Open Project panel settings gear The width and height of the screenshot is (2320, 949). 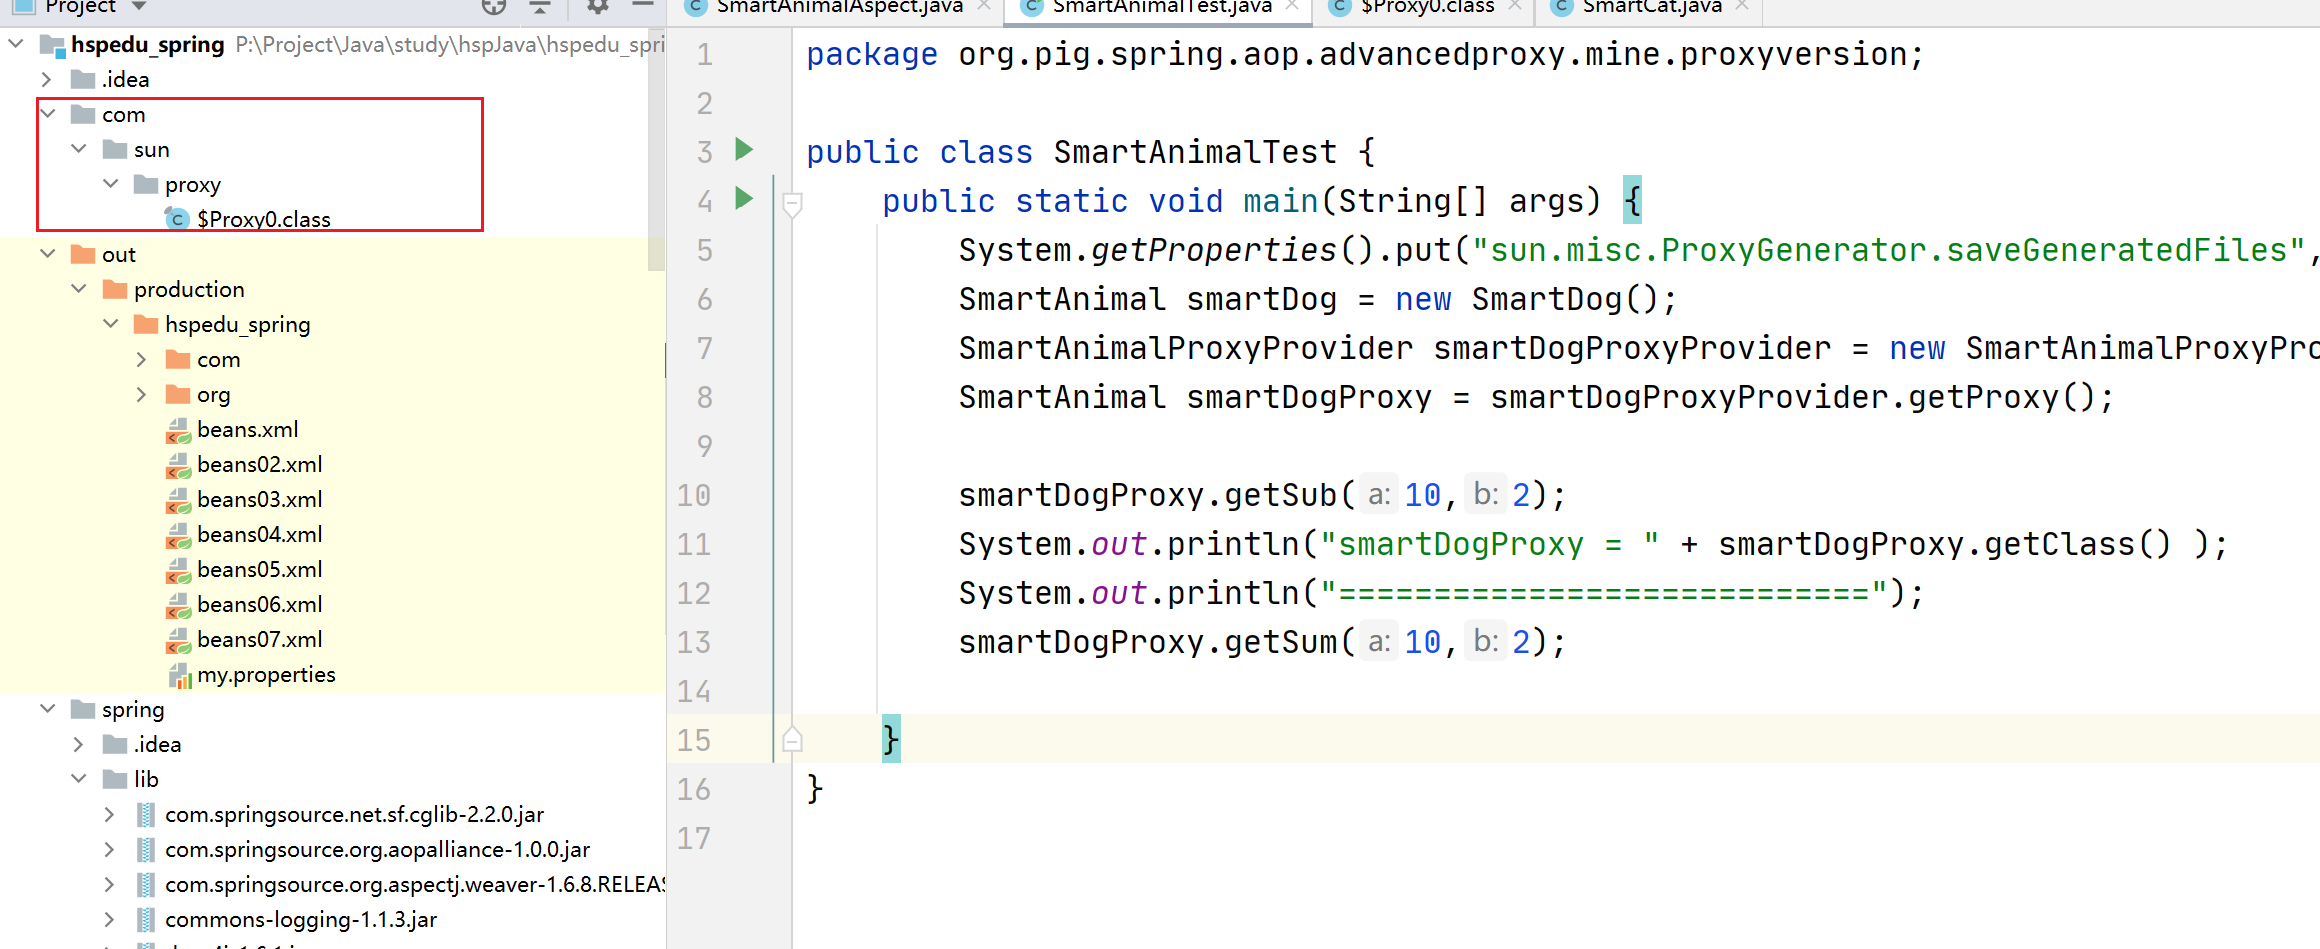(598, 6)
